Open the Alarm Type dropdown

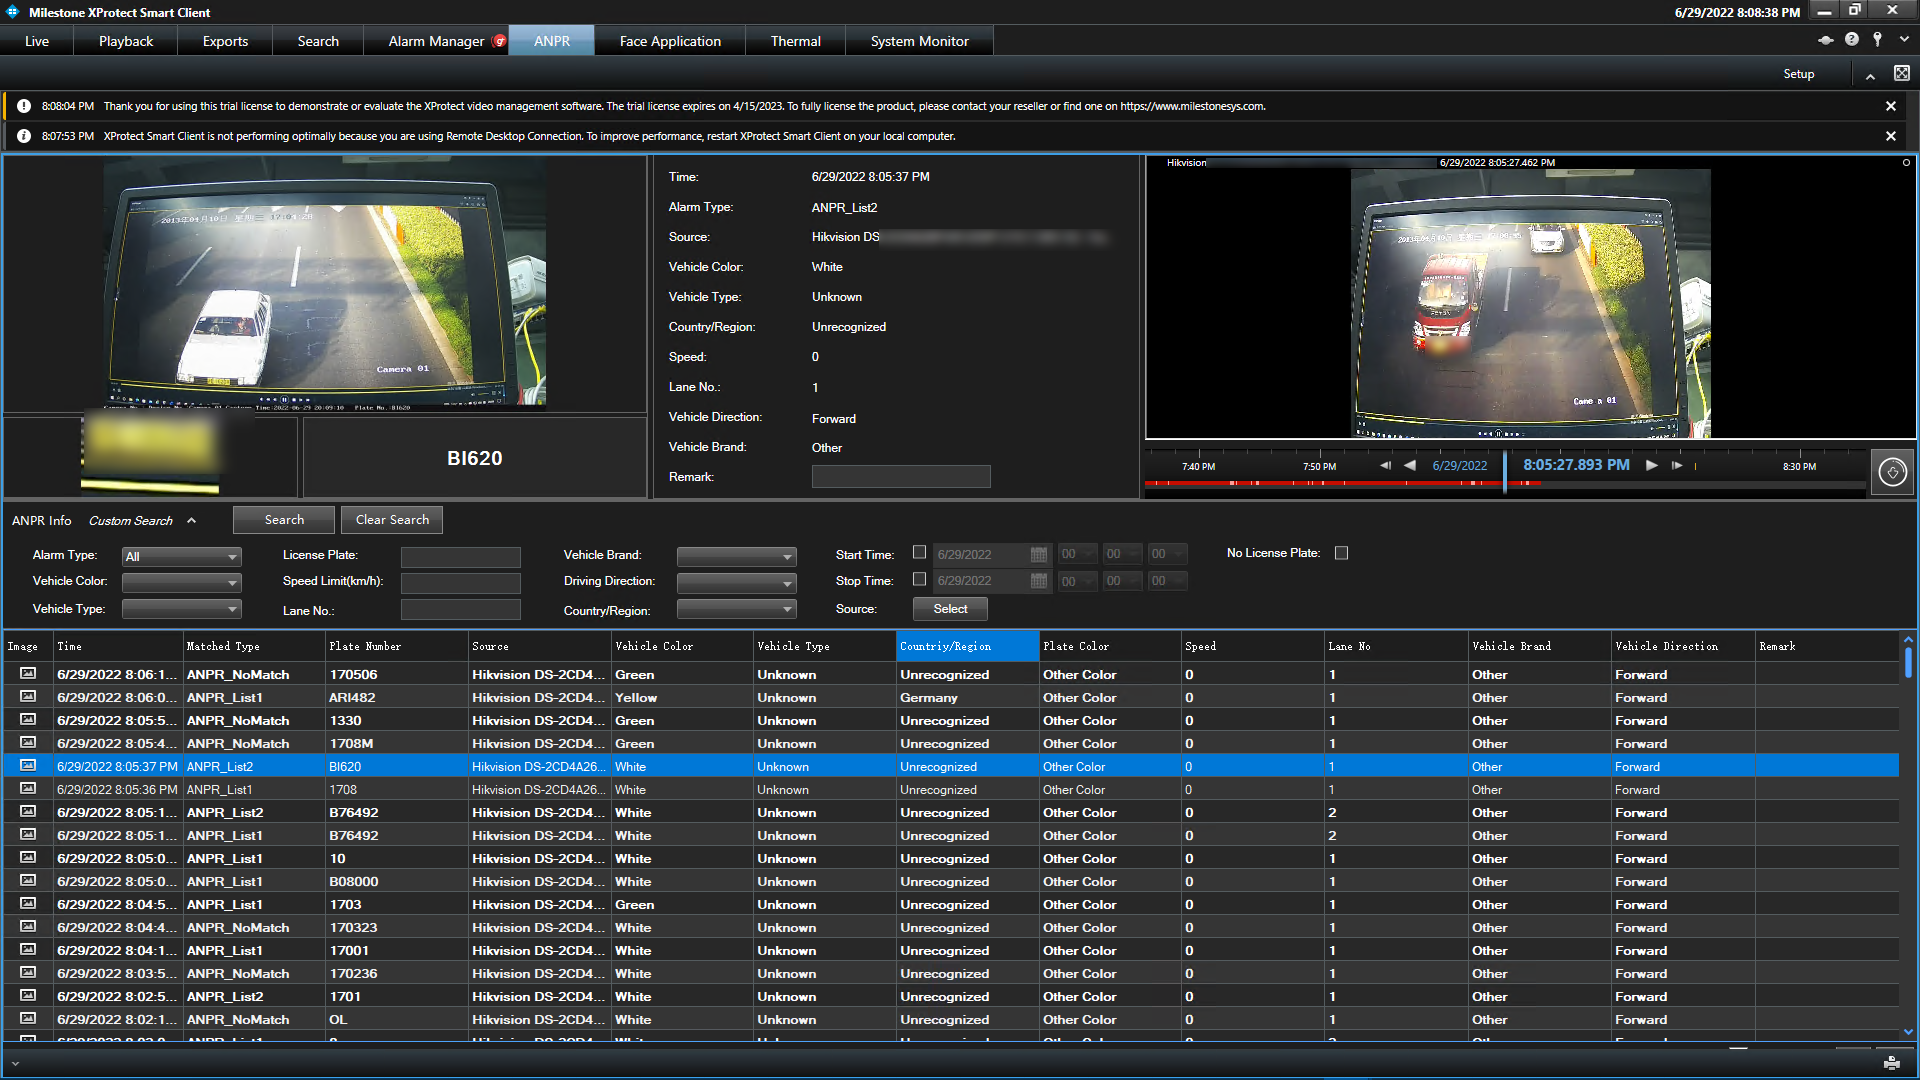(x=182, y=556)
